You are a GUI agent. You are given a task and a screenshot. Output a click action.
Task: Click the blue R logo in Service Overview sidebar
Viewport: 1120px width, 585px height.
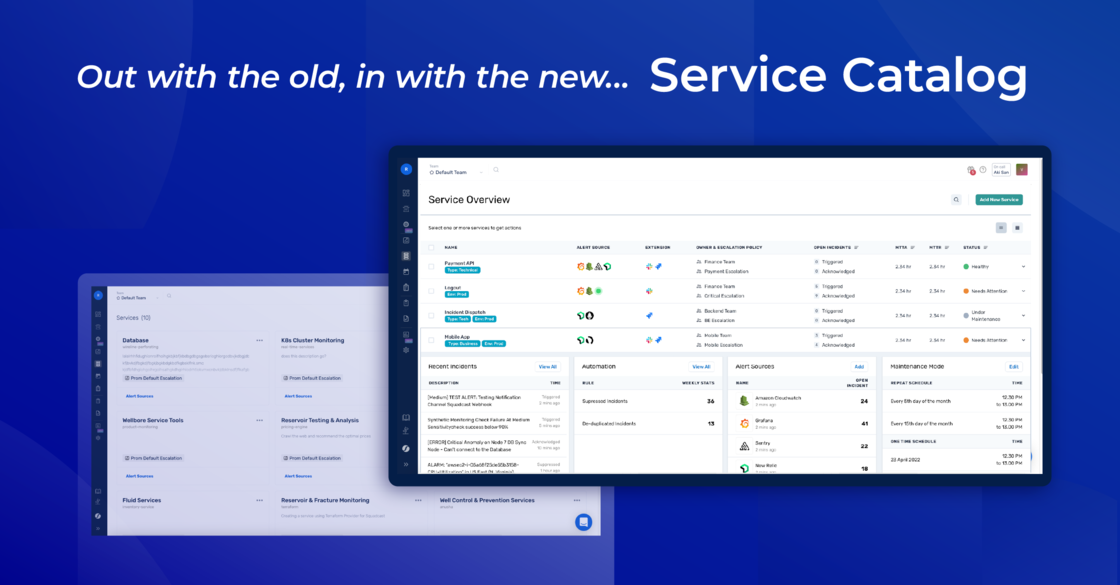[406, 169]
